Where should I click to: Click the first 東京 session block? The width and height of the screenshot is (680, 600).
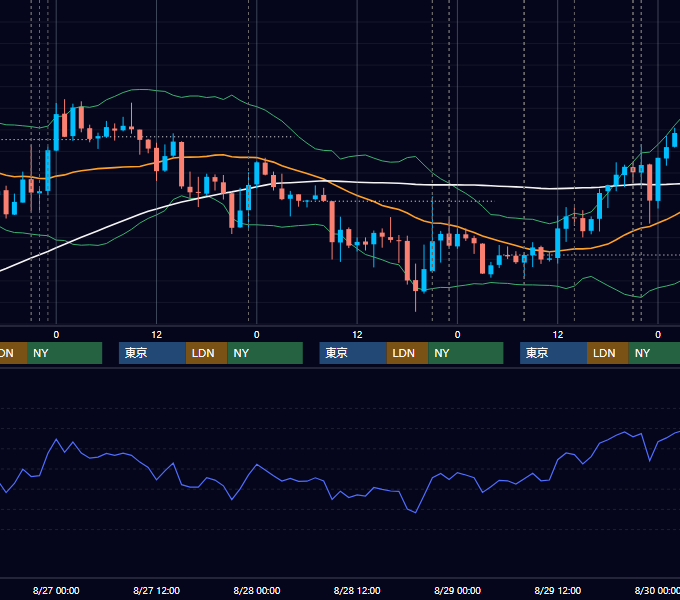pyautogui.click(x=152, y=353)
